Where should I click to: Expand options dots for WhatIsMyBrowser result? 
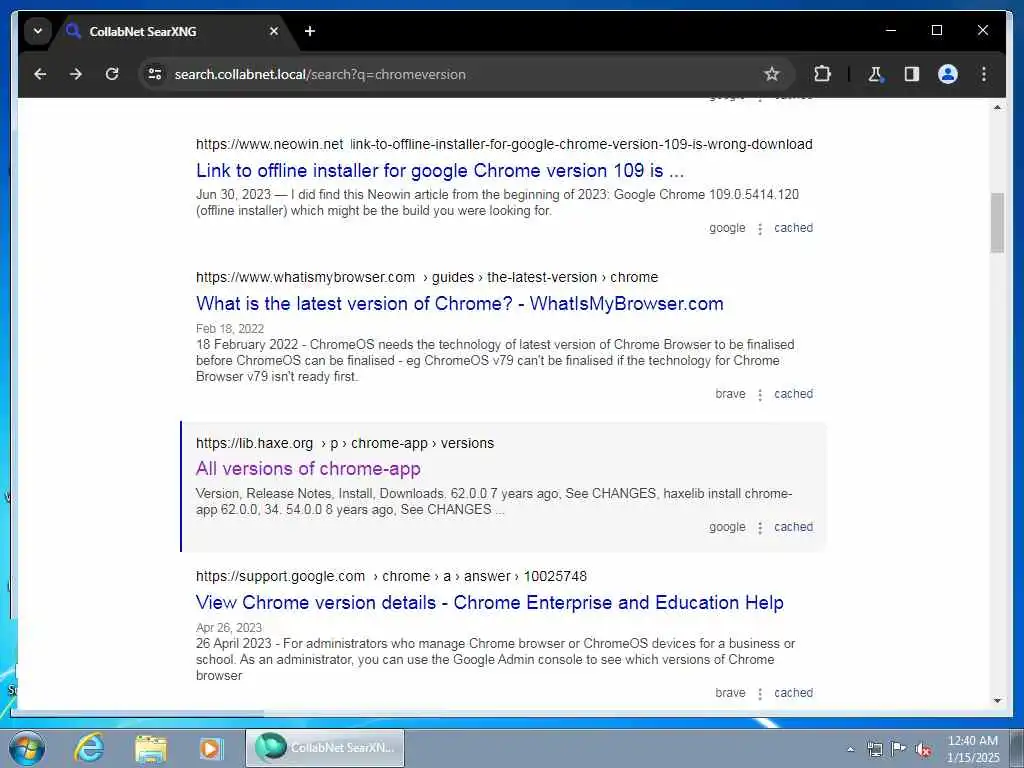click(760, 394)
